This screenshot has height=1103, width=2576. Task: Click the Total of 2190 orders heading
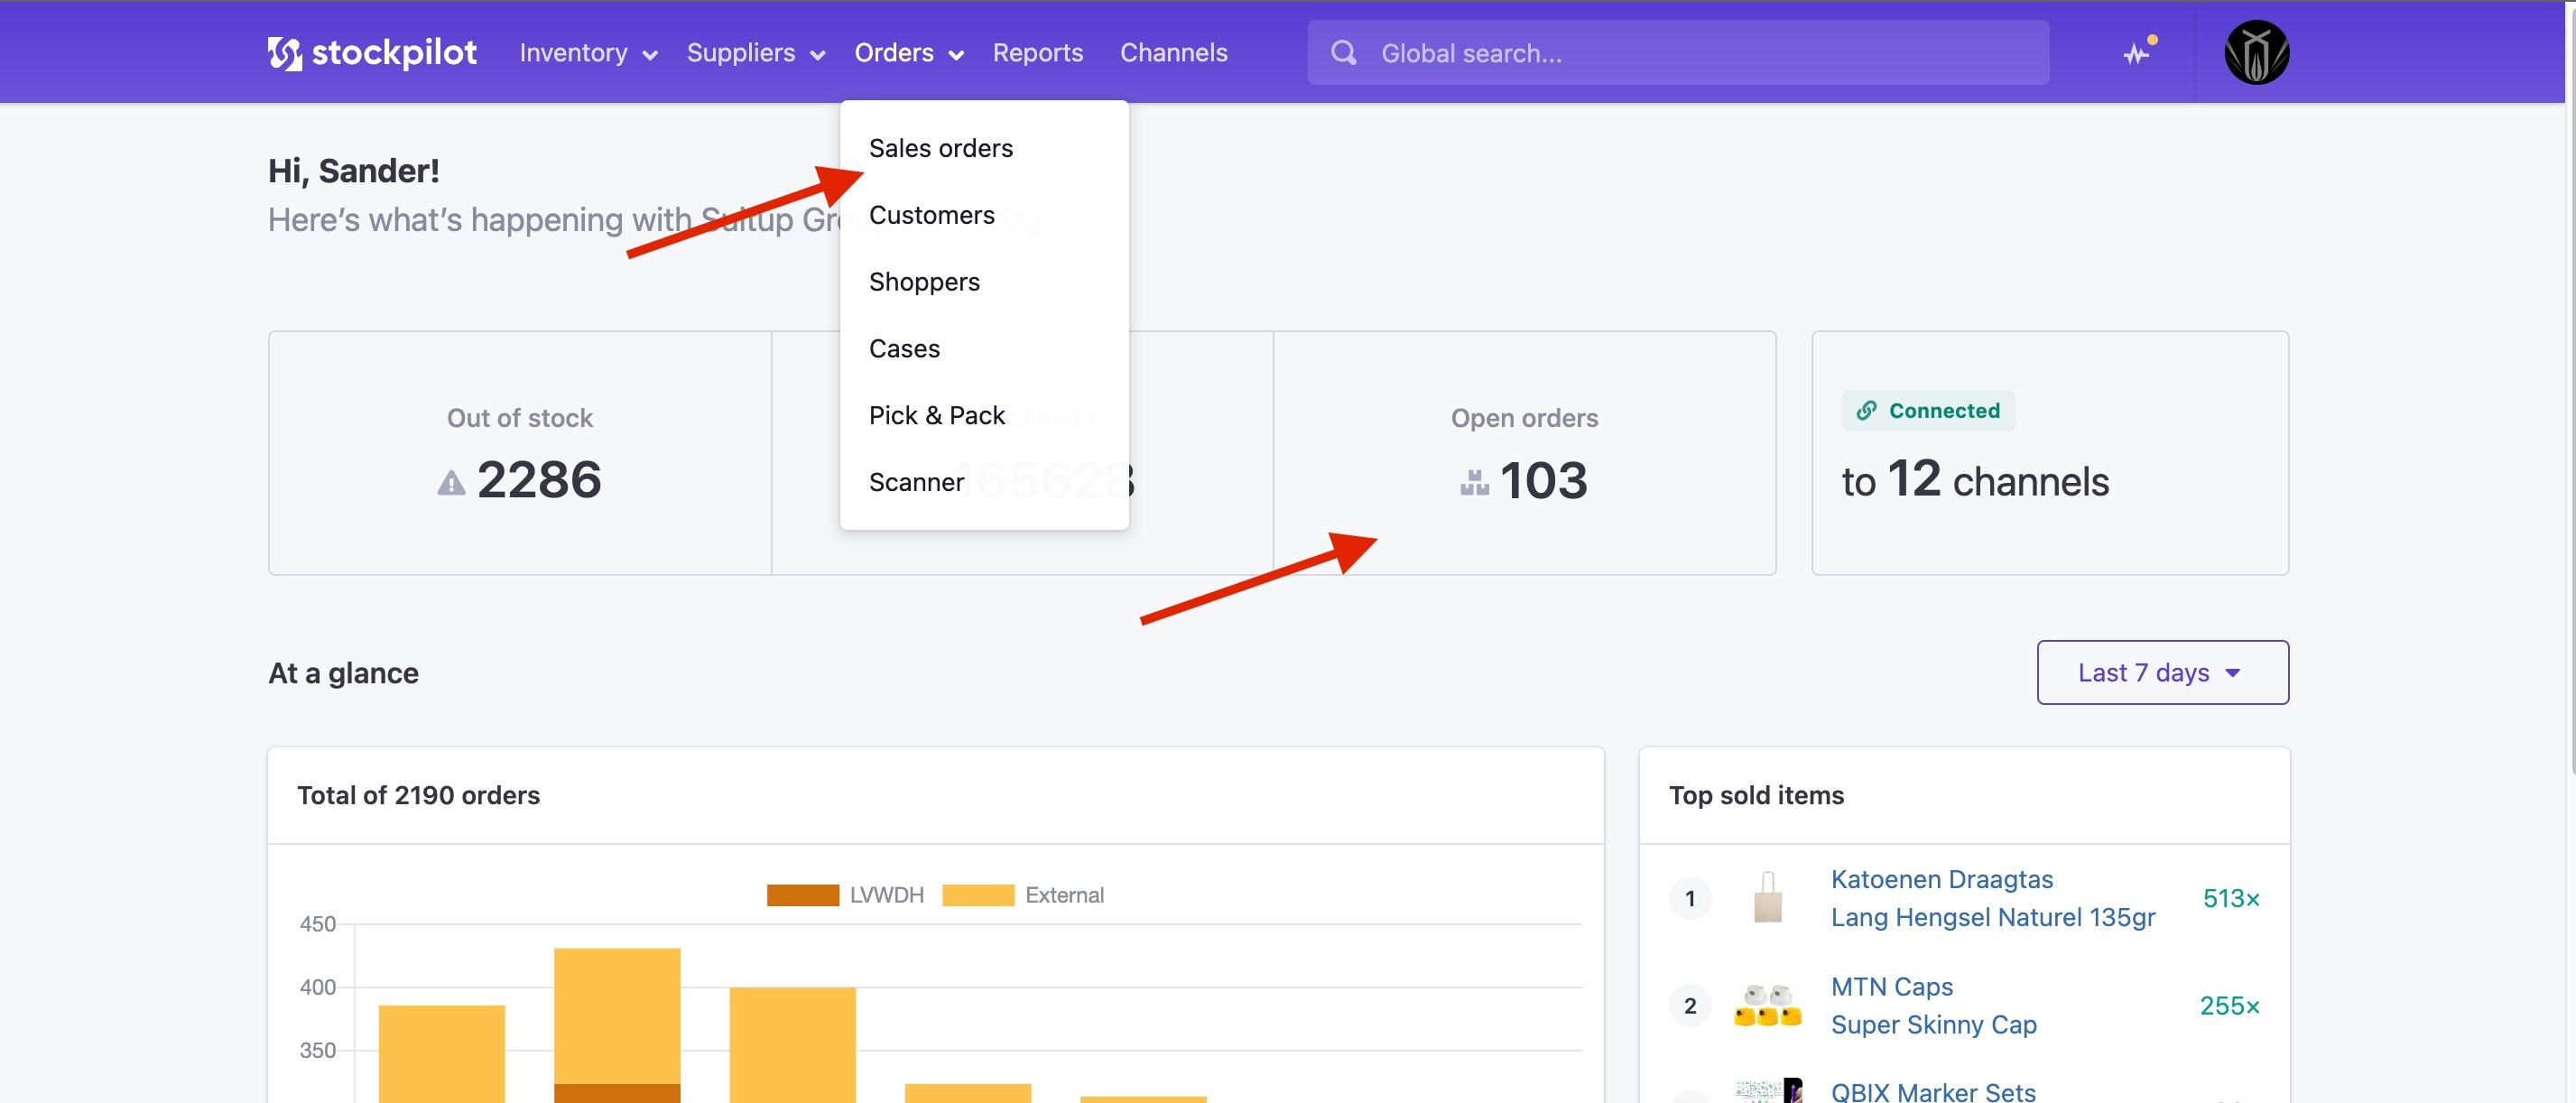[x=418, y=795]
